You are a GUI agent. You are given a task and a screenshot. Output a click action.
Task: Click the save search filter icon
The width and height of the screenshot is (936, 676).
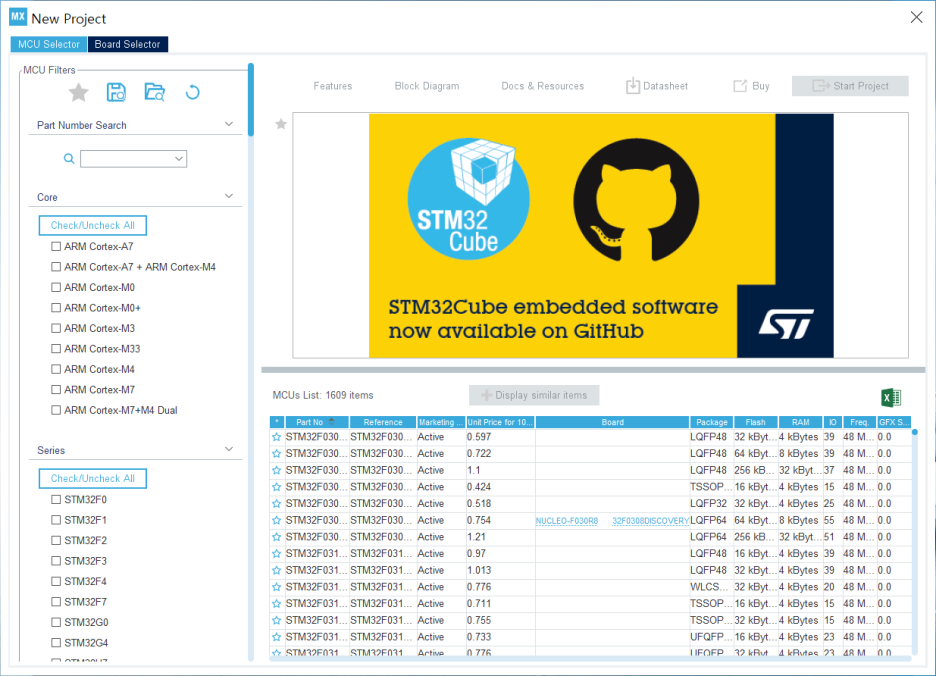(116, 92)
